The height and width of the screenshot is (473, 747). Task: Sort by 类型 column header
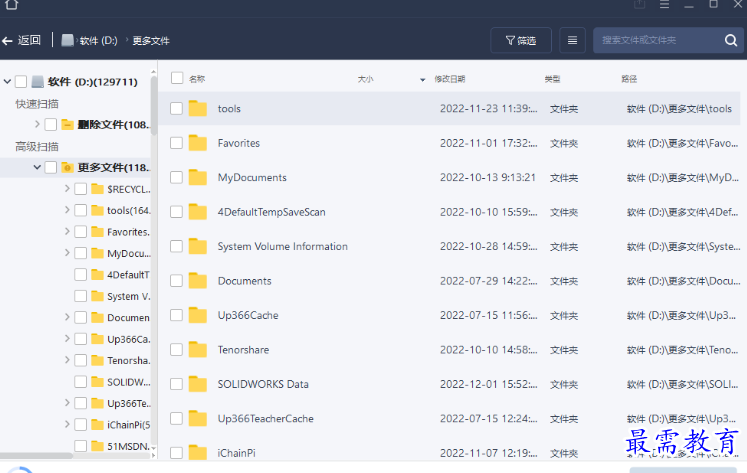pyautogui.click(x=552, y=79)
